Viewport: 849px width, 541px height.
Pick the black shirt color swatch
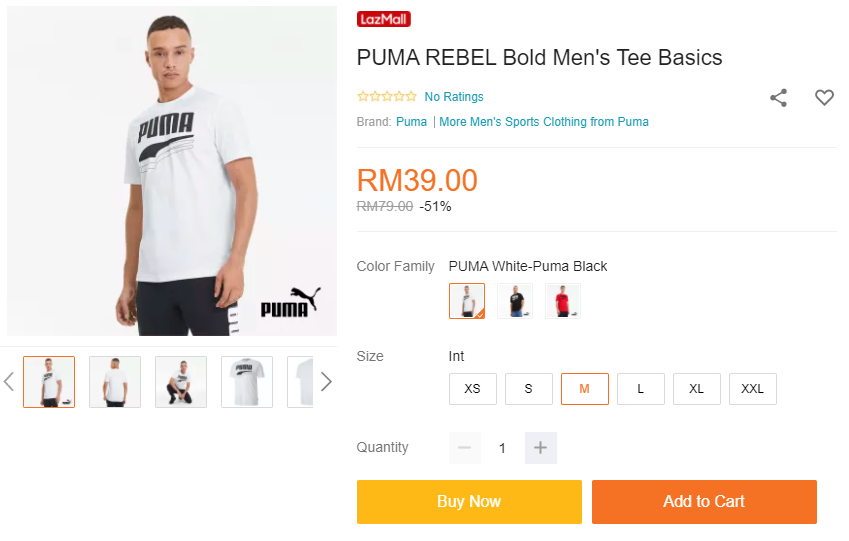pos(515,301)
